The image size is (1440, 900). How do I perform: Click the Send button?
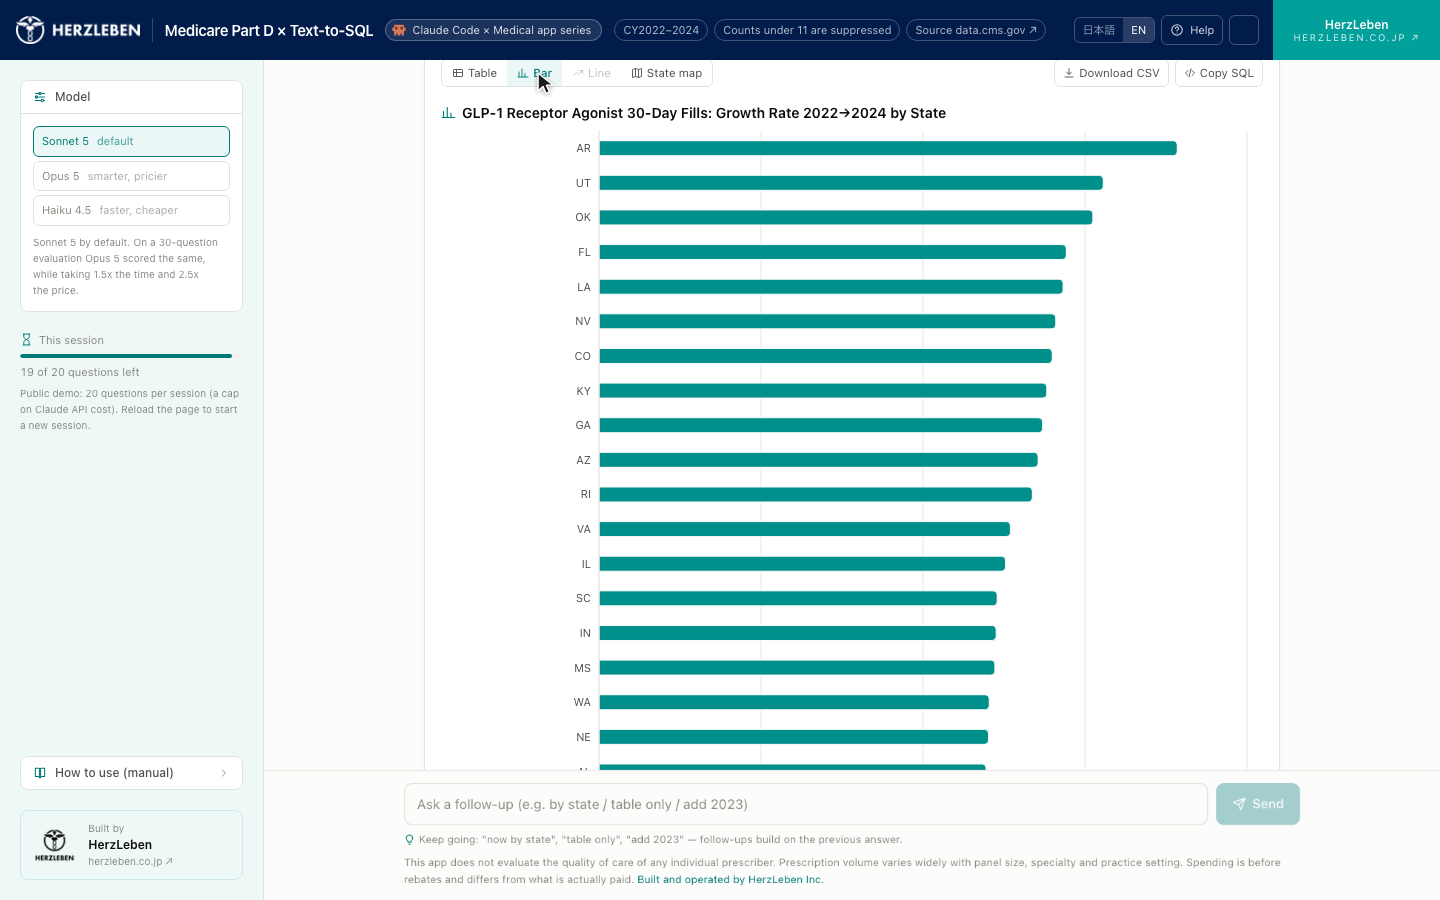click(1258, 804)
